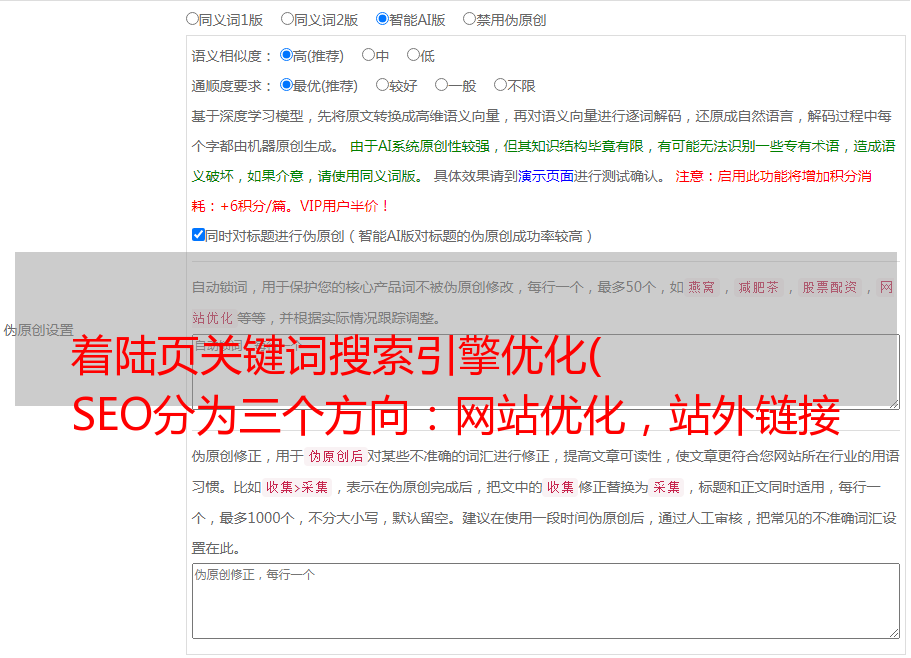Image resolution: width=911 pixels, height=658 pixels.
Task: Click the 减肥茶 example keyword
Action: (758, 287)
